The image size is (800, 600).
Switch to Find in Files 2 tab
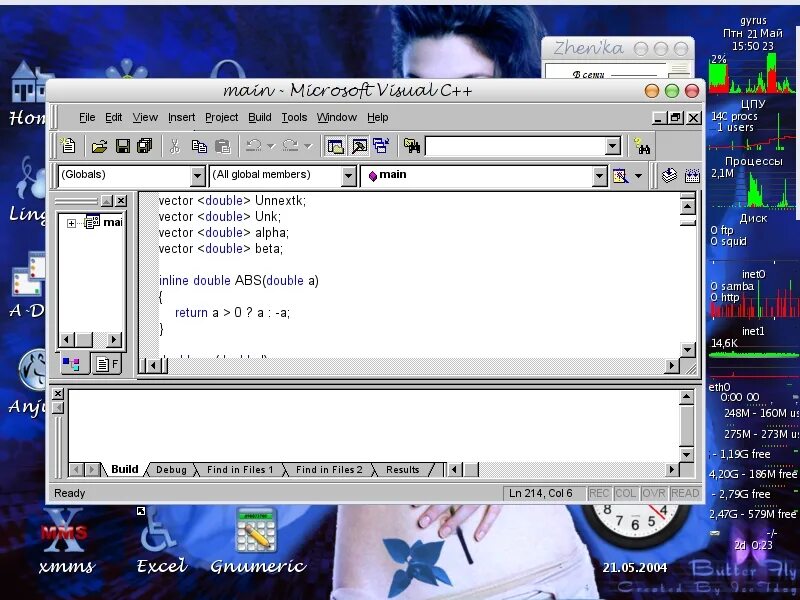(329, 469)
